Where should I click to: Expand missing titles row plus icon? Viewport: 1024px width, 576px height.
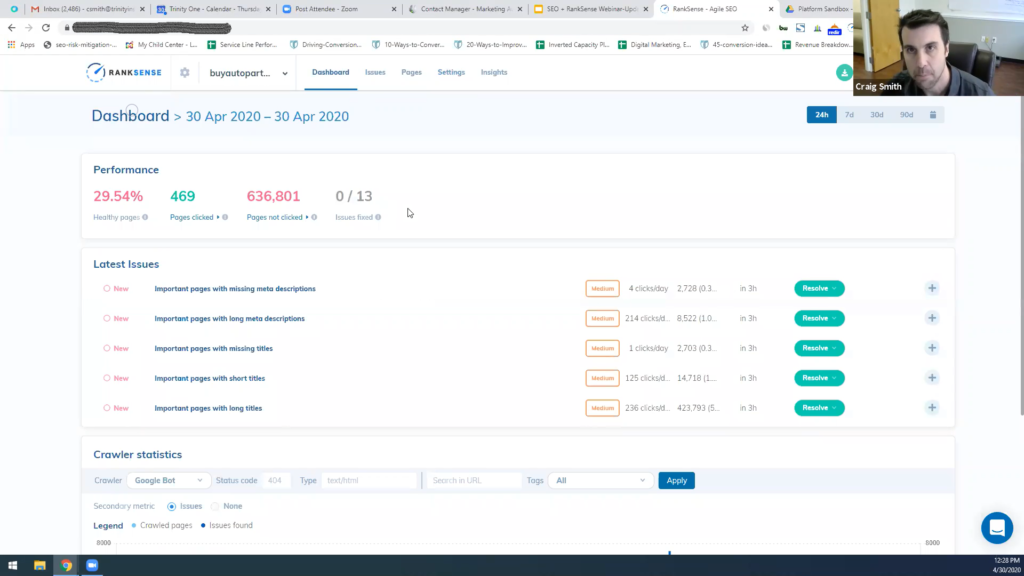[932, 348]
